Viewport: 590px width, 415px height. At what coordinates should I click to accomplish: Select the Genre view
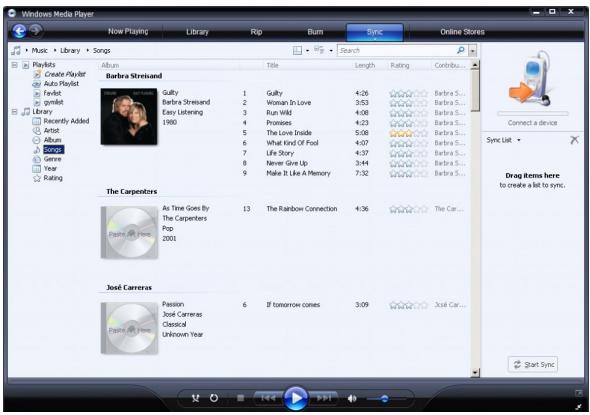click(52, 159)
